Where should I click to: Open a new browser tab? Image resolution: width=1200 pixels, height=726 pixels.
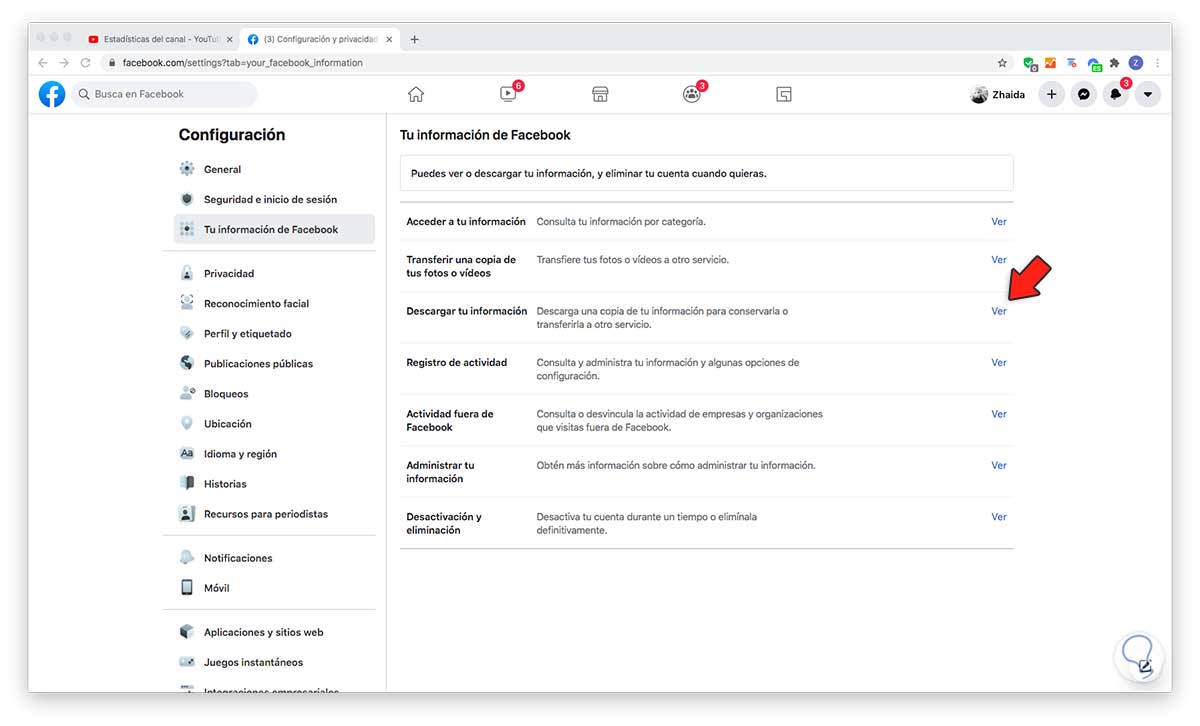414,39
